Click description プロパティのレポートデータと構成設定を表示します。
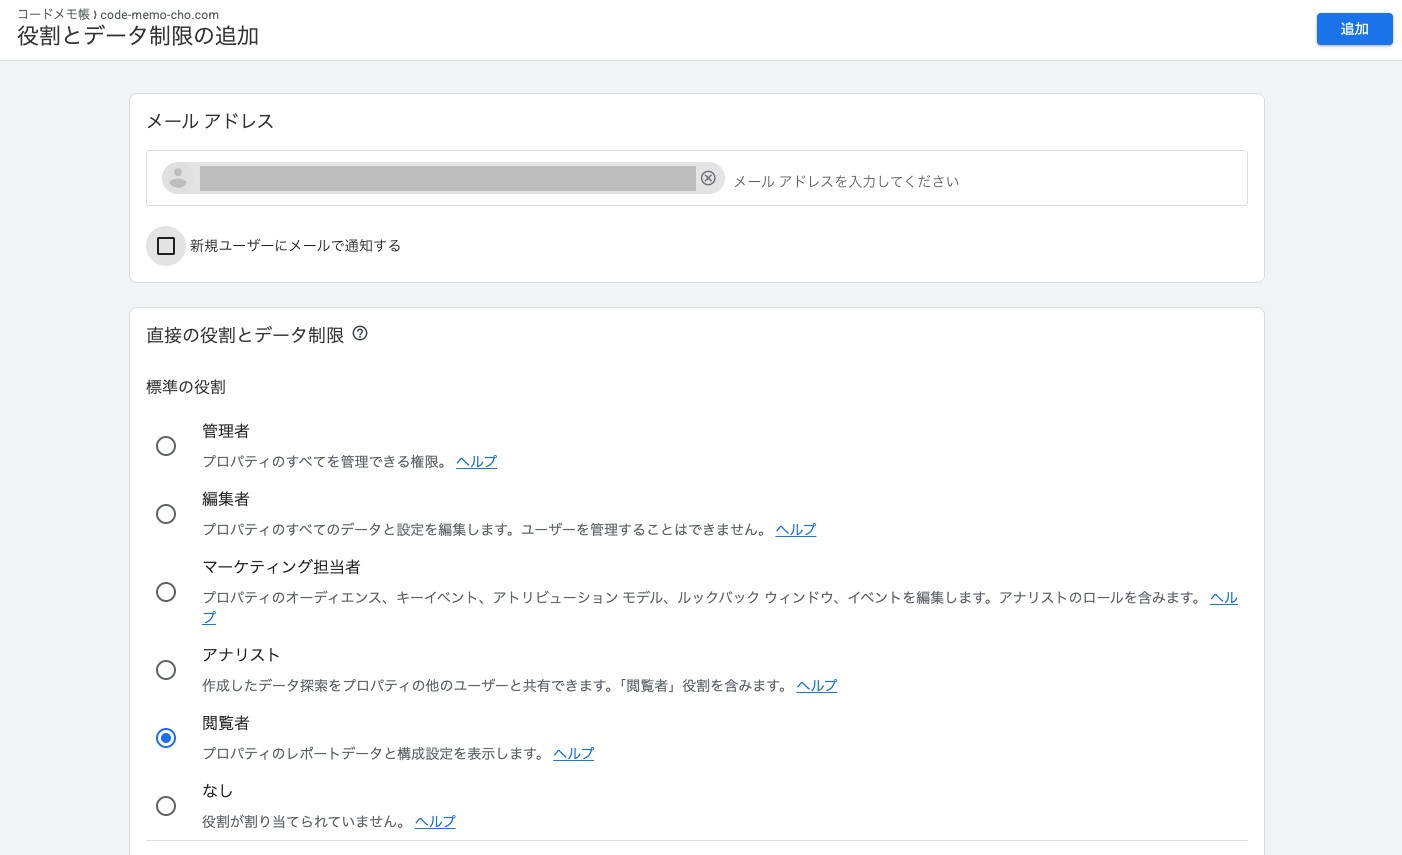 [x=374, y=754]
